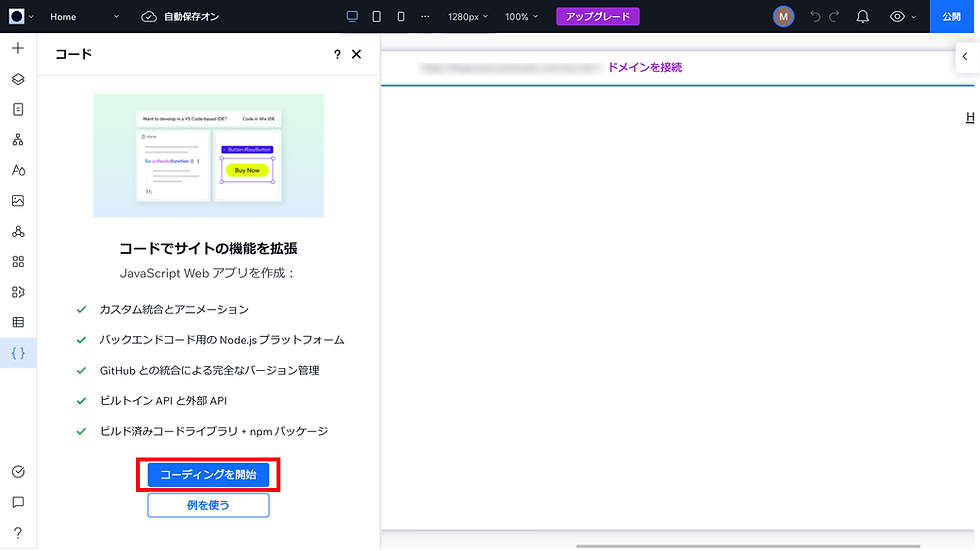
Task: Open the Site checker checkmark icon
Action: (x=18, y=472)
